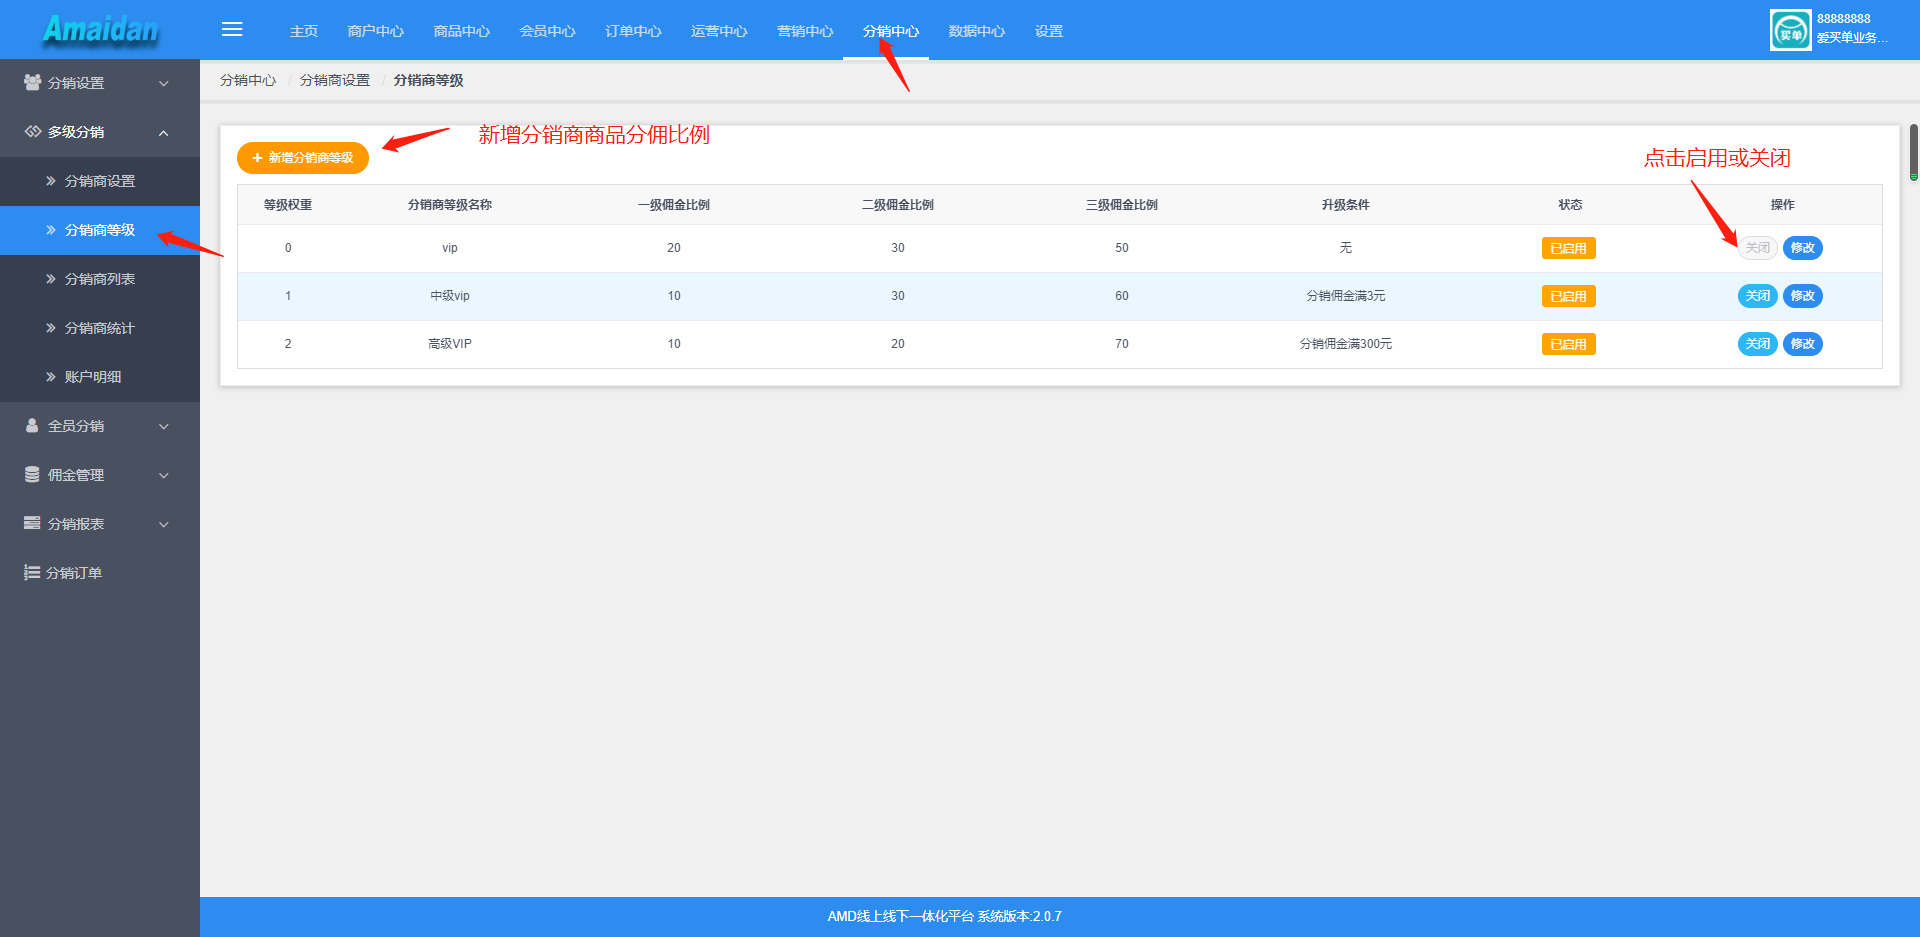Click the user avatar in the header
Screen dimensions: 1920x937
(x=1790, y=30)
